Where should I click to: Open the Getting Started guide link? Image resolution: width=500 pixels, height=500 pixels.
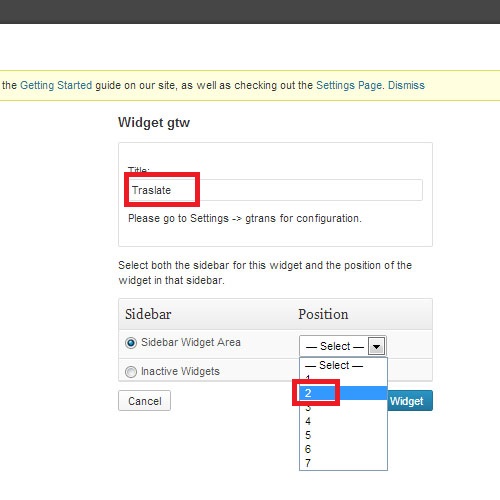pos(56,85)
